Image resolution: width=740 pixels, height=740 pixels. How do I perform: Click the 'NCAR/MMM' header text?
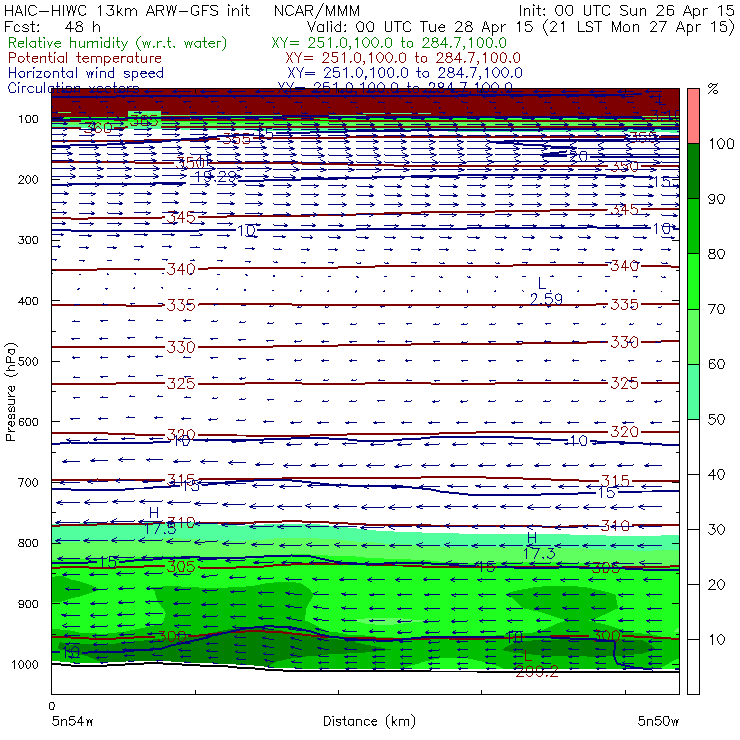click(317, 11)
